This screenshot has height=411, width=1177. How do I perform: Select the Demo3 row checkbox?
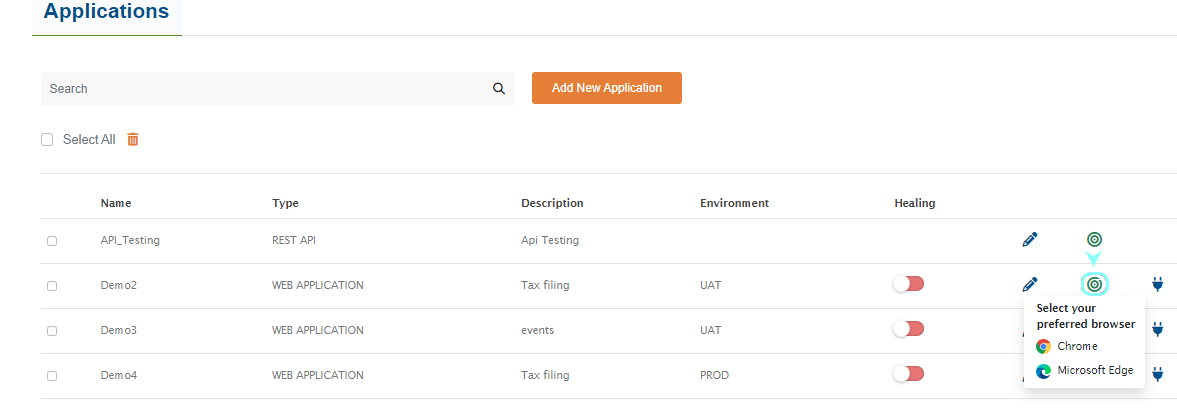52,330
